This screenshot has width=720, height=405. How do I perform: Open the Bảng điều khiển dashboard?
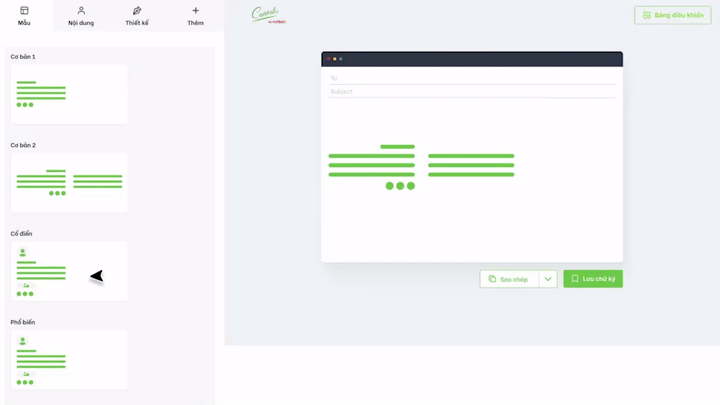[672, 15]
